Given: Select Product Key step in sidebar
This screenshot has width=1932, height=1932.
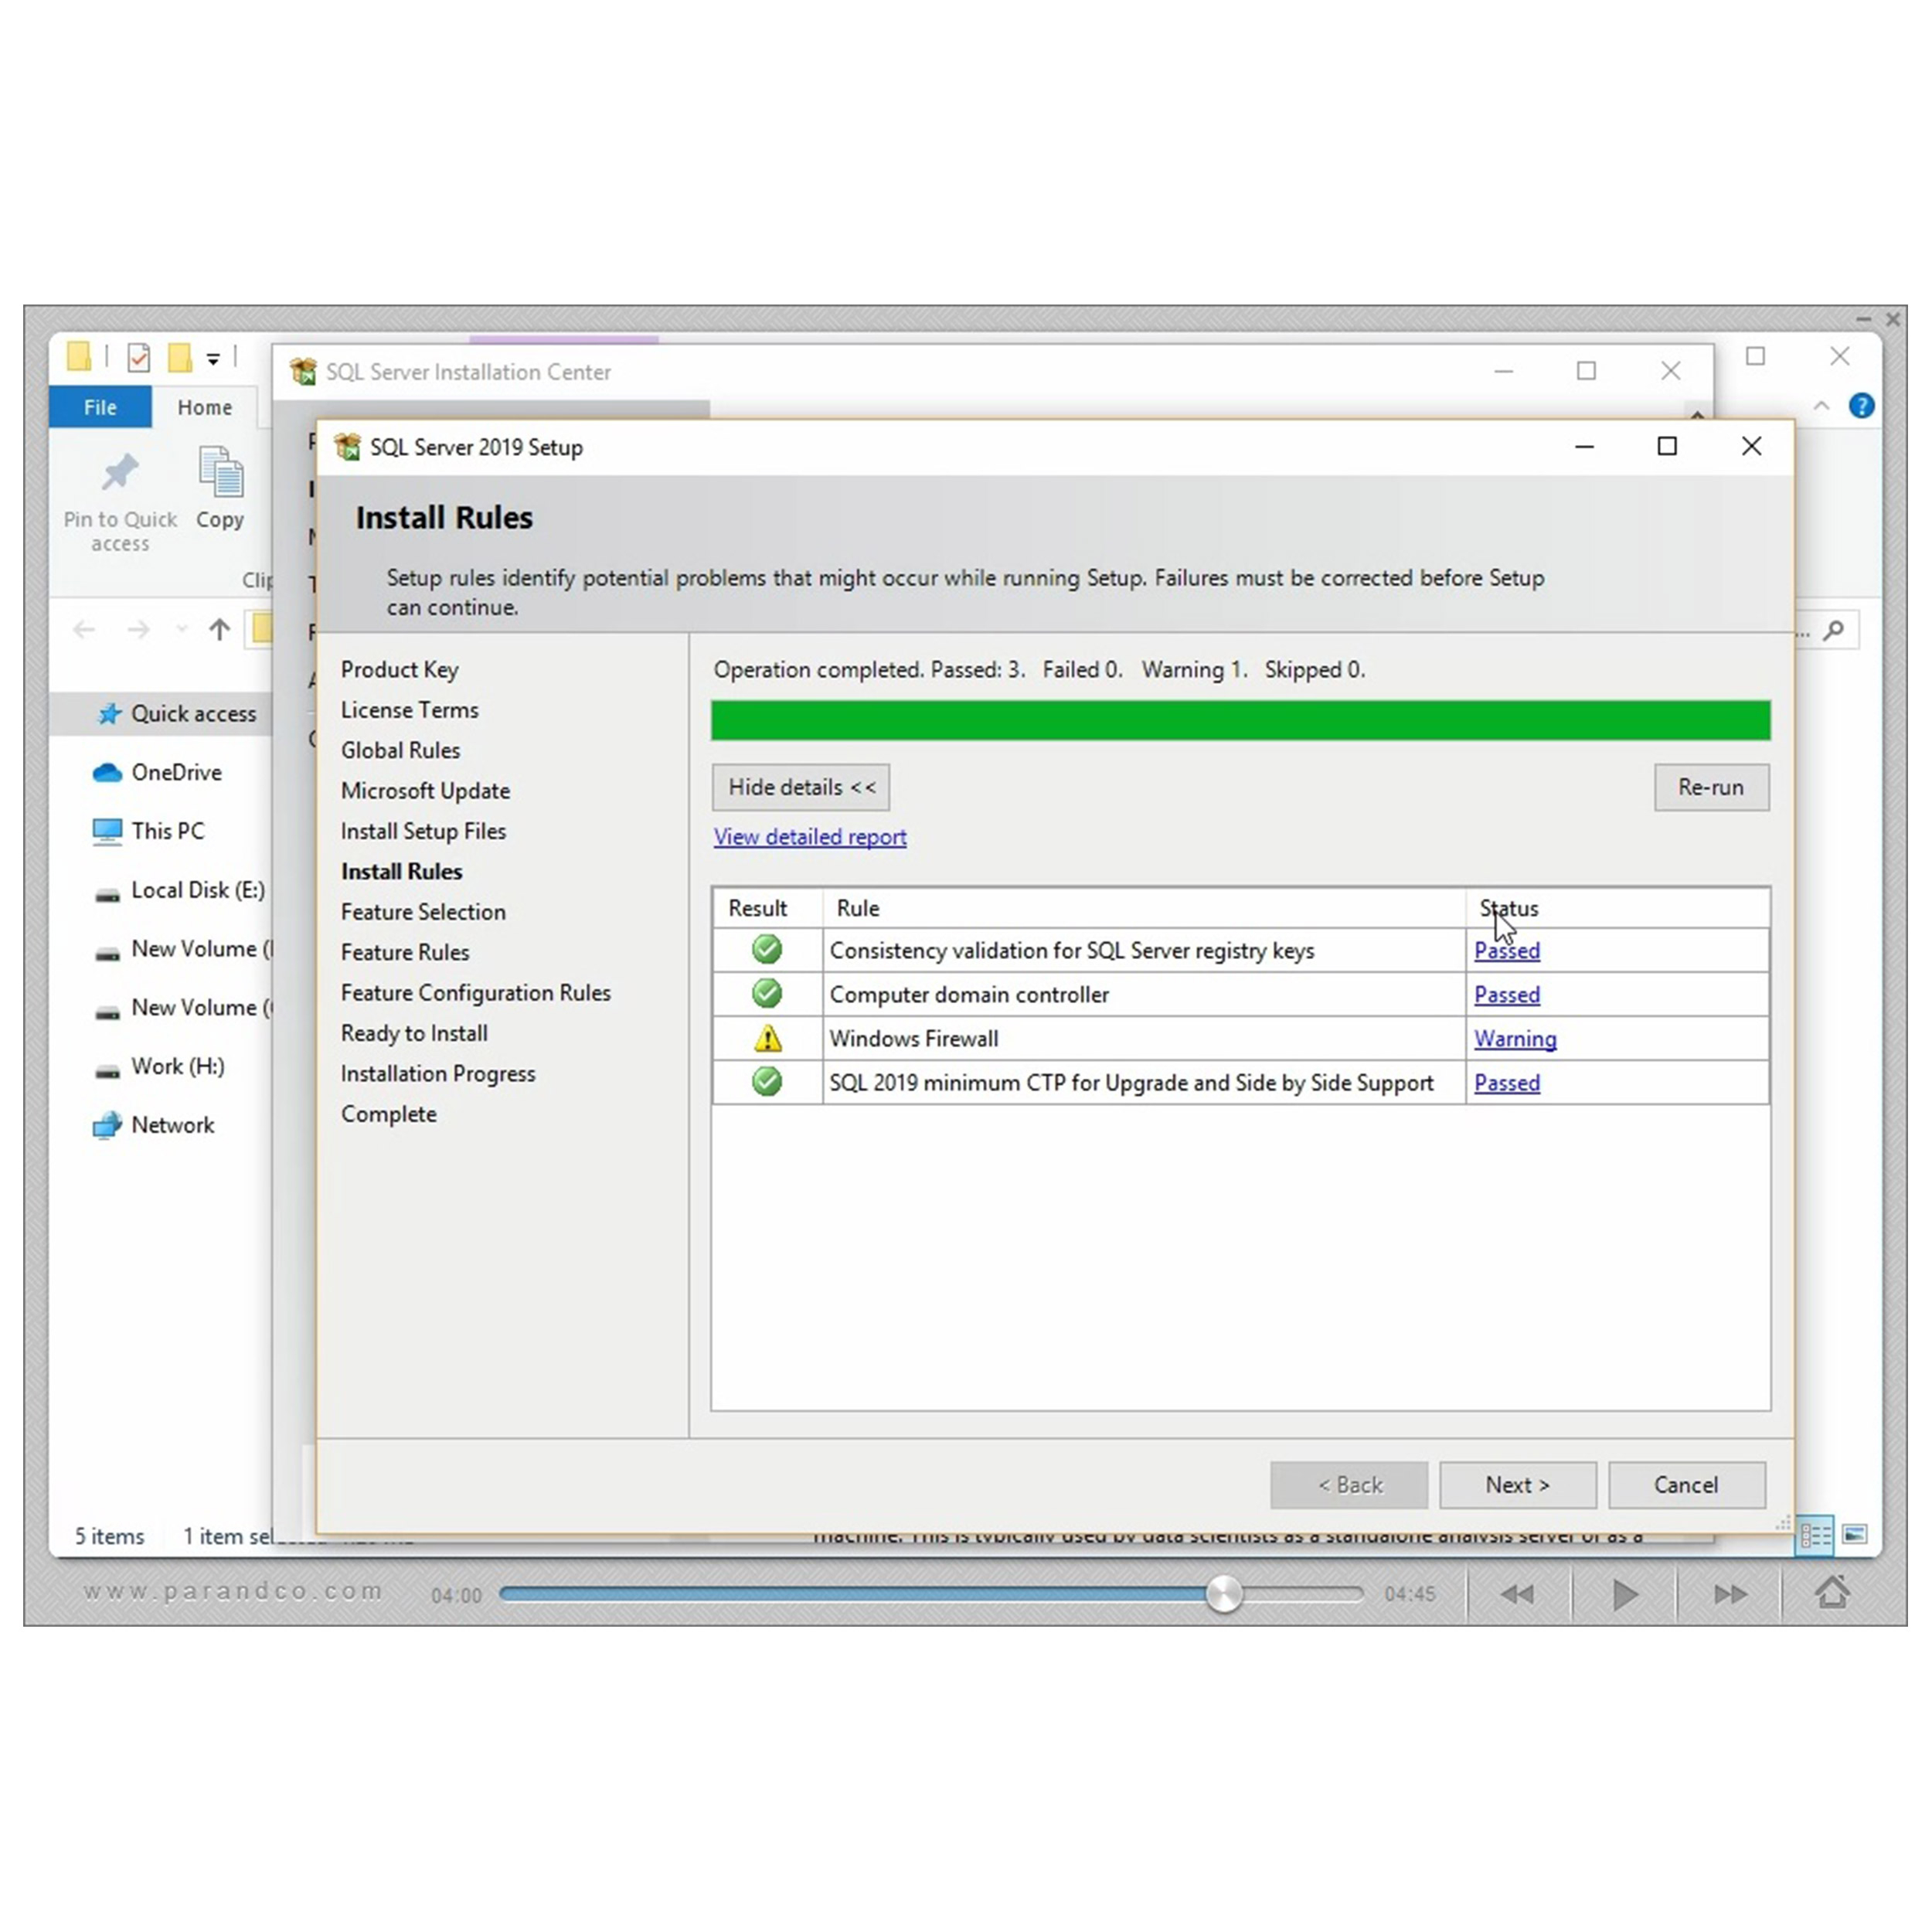Looking at the screenshot, I should [399, 670].
